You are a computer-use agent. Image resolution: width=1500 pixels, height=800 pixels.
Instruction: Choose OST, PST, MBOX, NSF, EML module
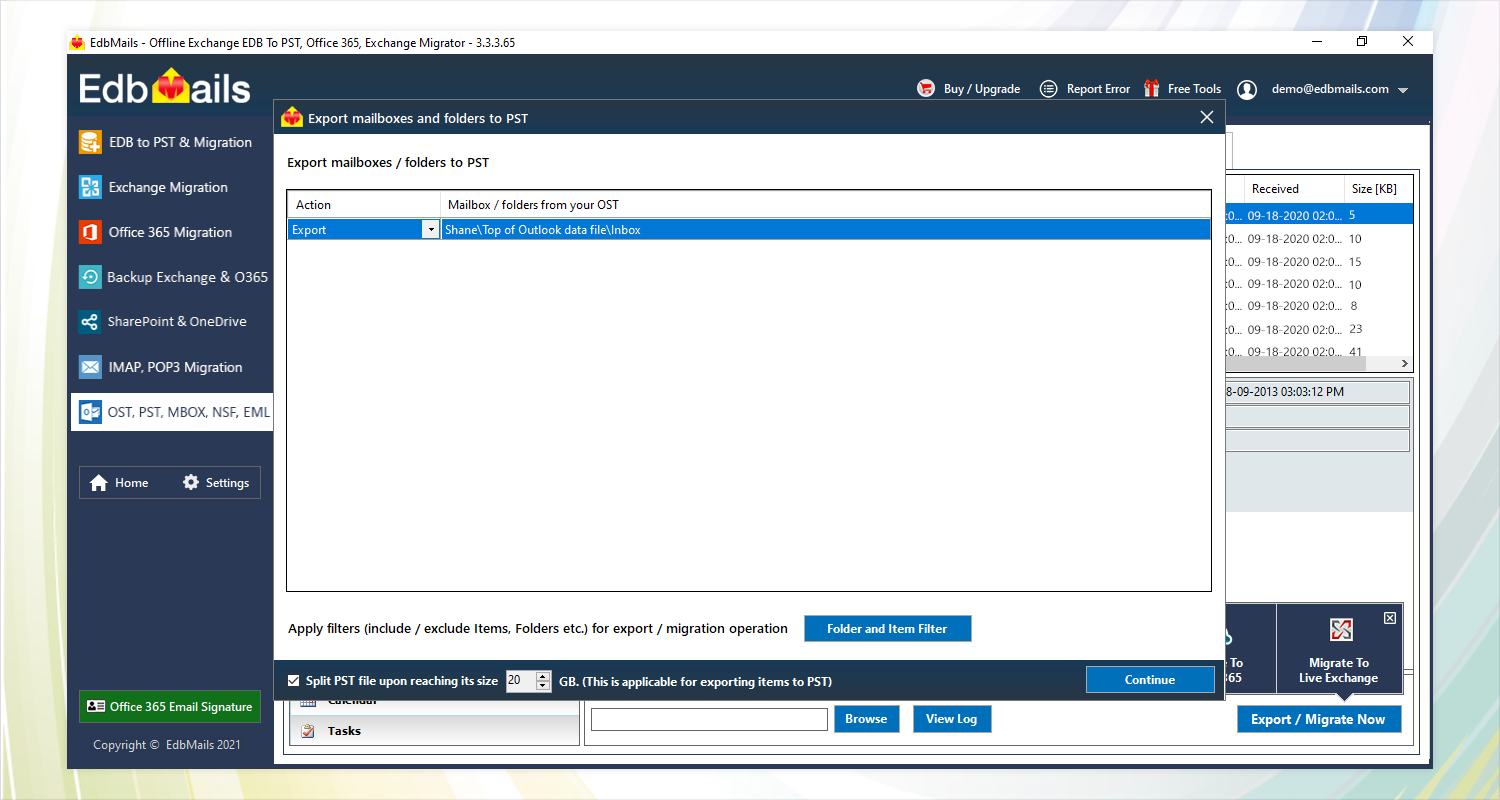171,412
